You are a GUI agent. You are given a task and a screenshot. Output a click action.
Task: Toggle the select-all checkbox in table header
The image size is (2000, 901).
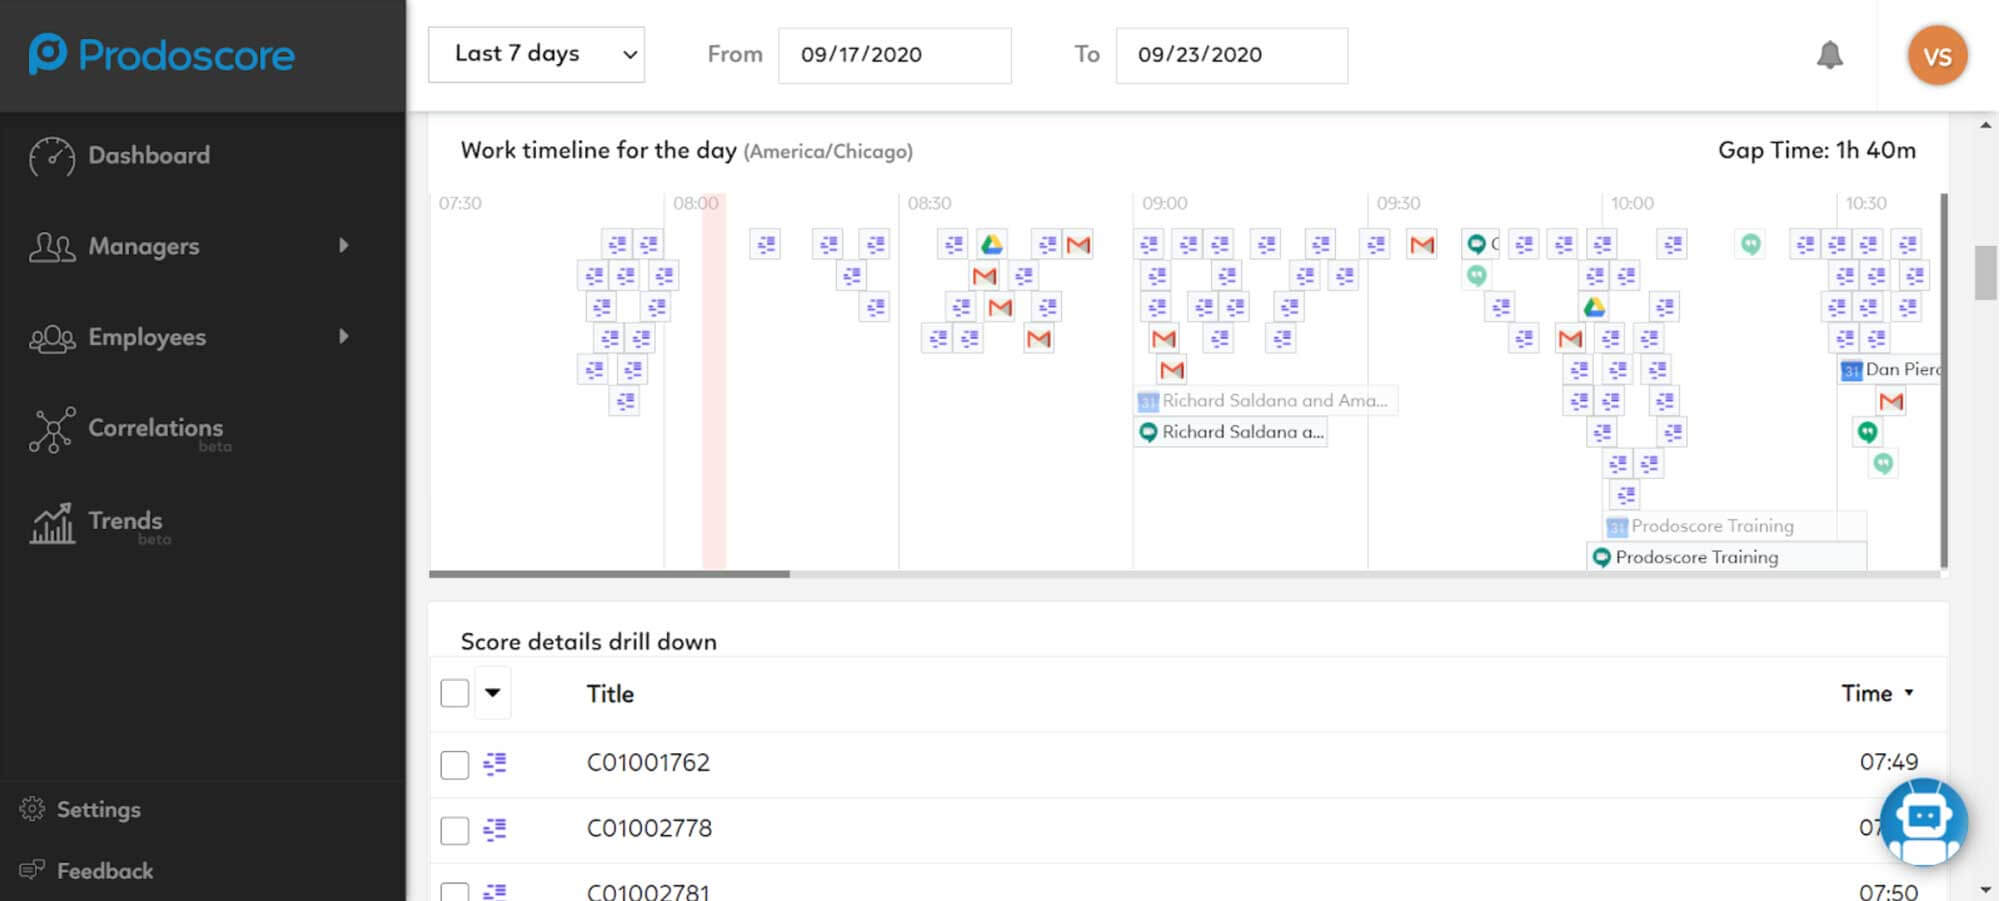(x=455, y=693)
